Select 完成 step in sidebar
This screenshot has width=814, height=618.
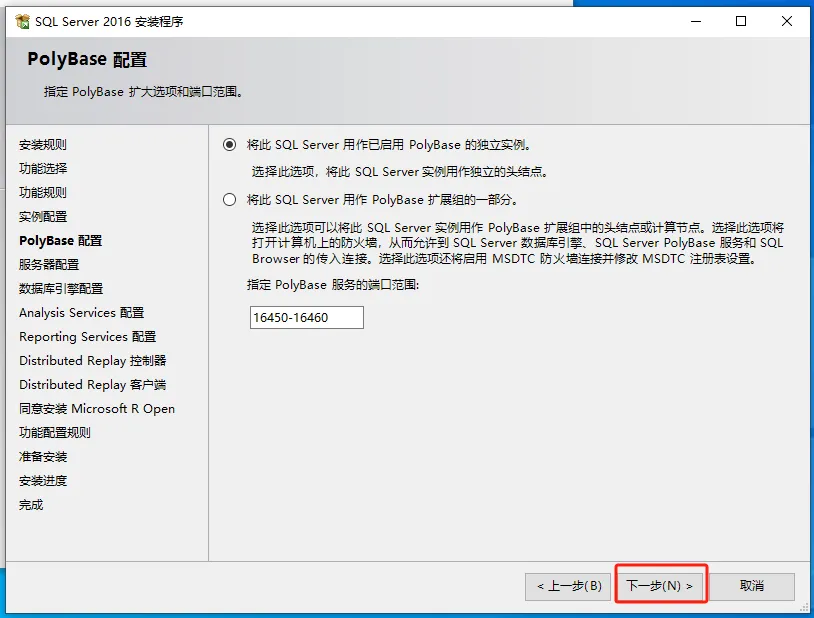pos(31,505)
